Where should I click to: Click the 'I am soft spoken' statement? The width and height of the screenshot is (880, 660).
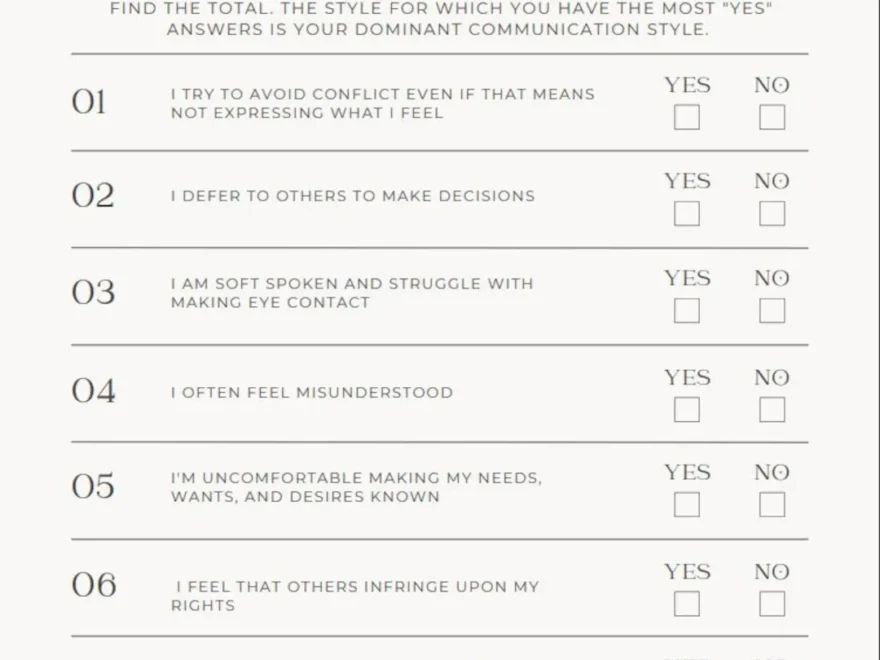[x=351, y=293]
